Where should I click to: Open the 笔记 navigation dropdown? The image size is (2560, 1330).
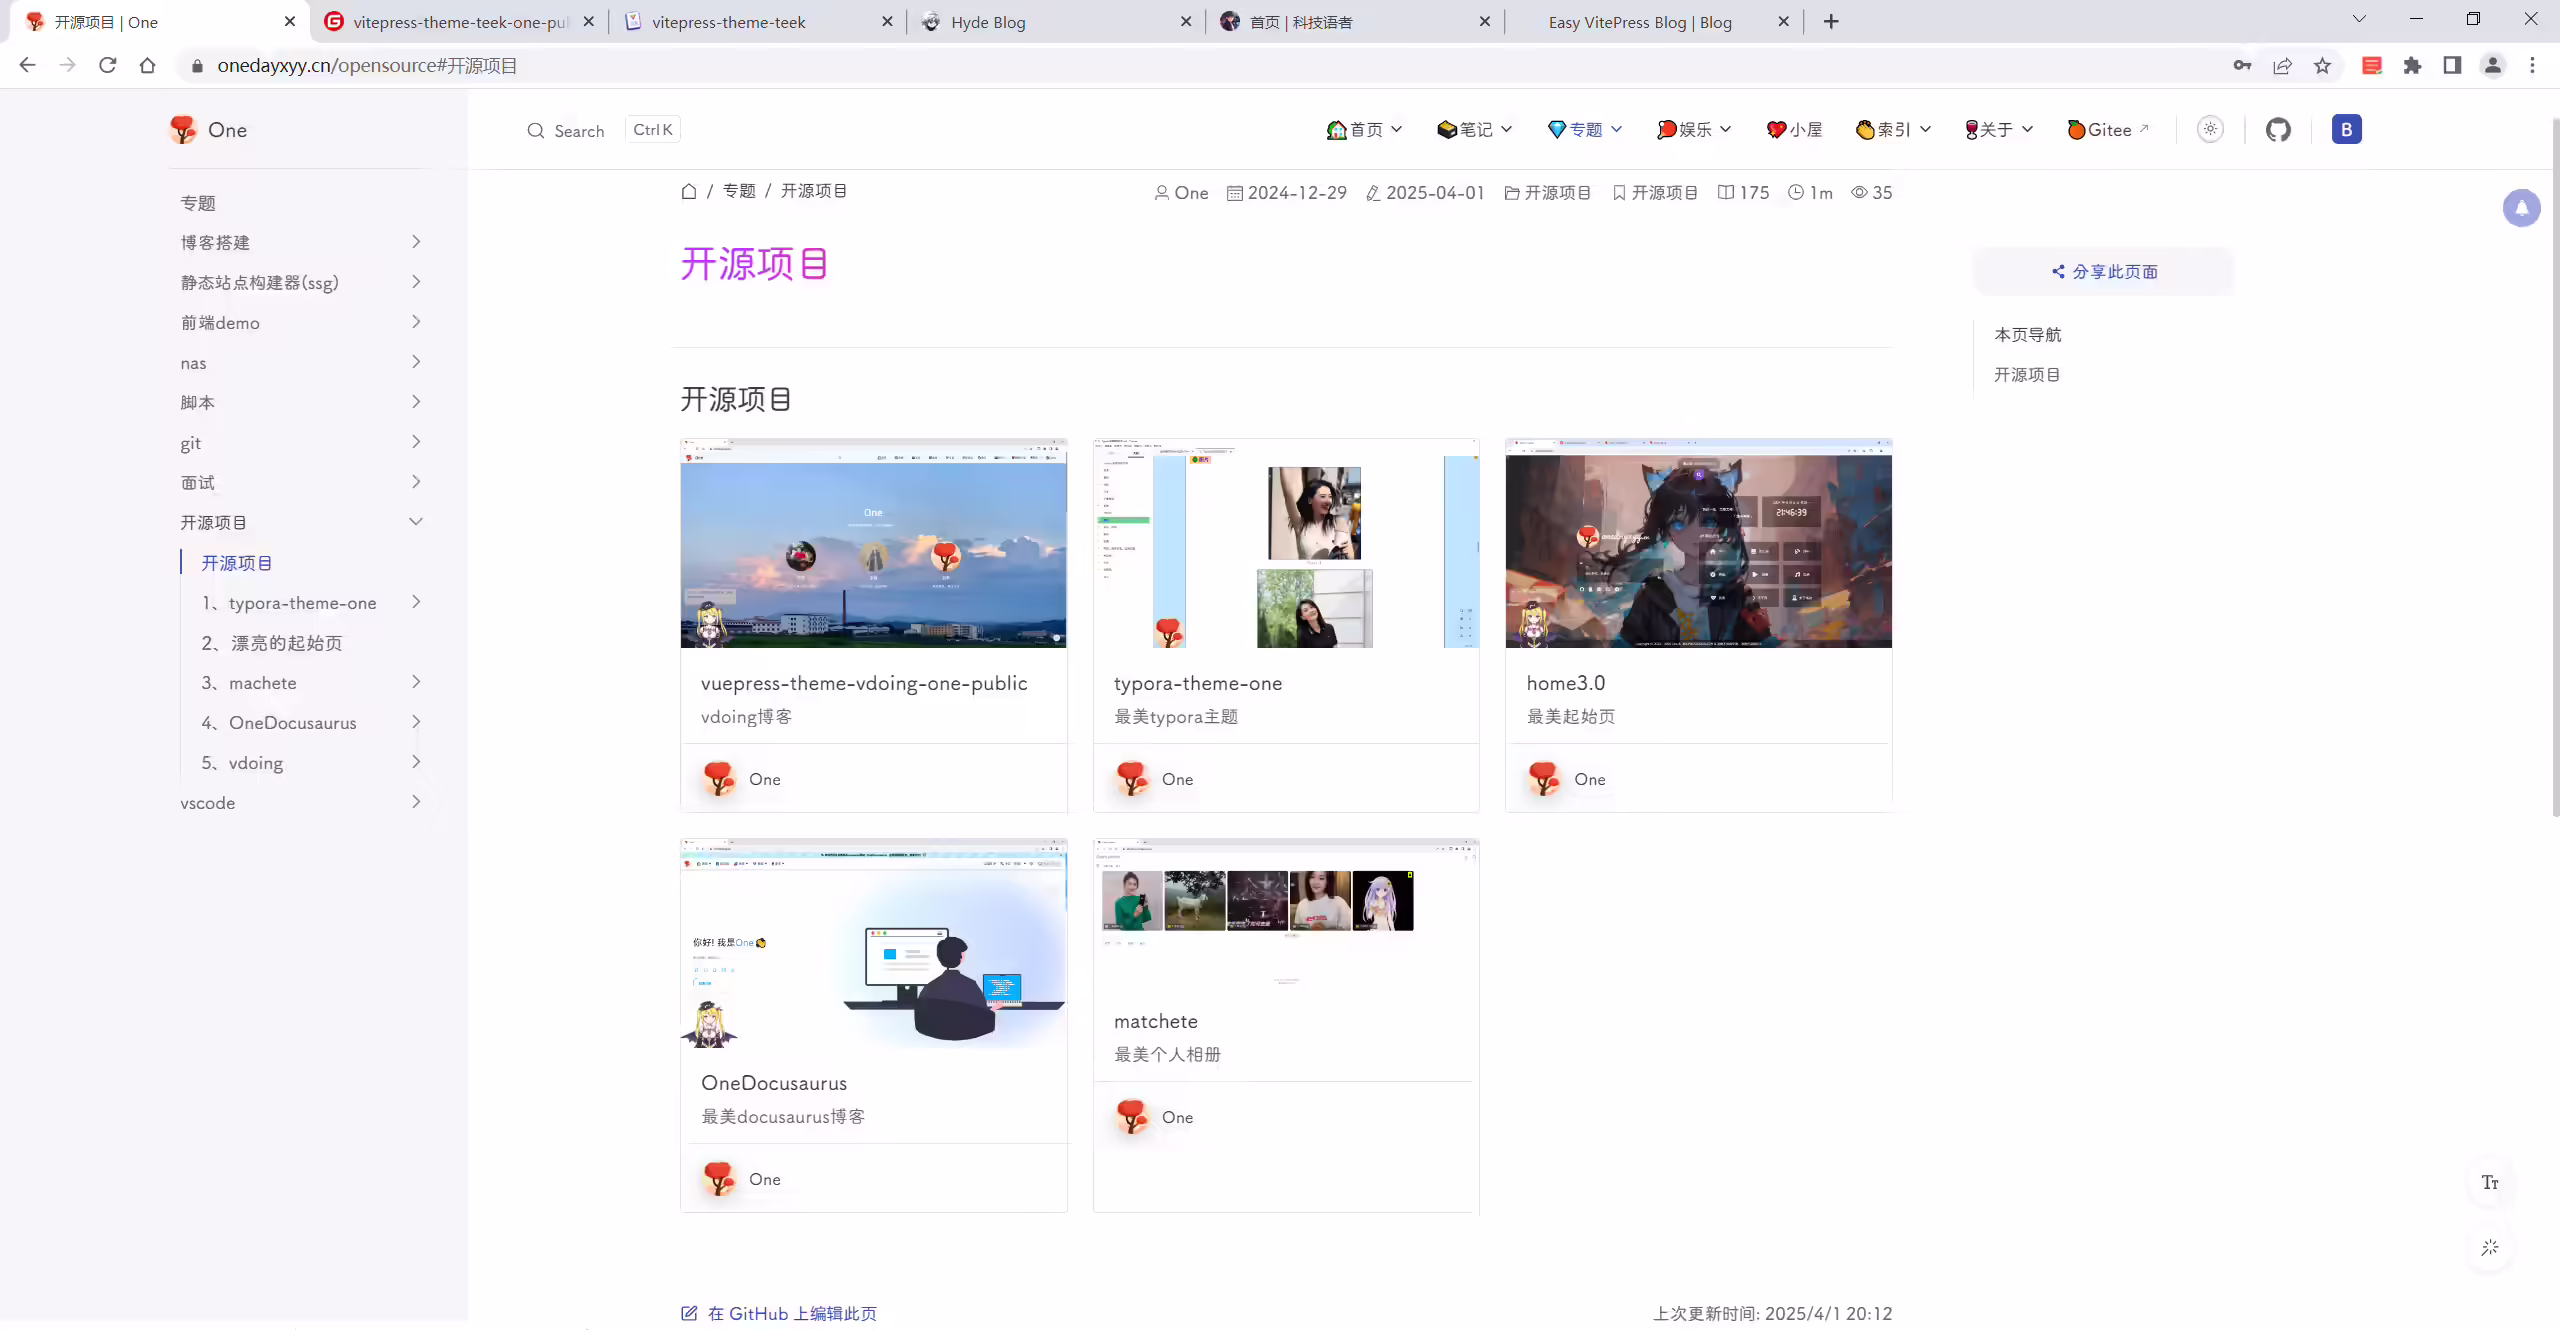pyautogui.click(x=1475, y=130)
